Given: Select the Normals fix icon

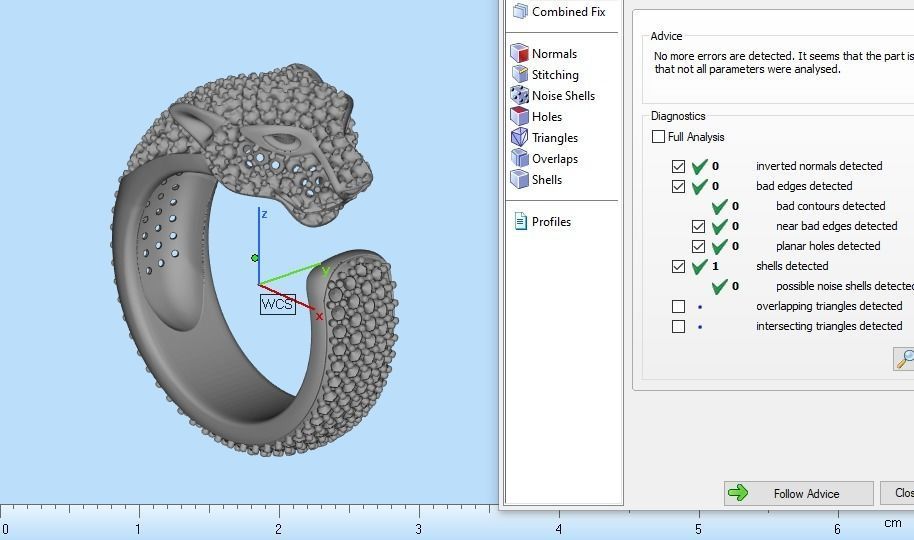Looking at the screenshot, I should (x=519, y=53).
